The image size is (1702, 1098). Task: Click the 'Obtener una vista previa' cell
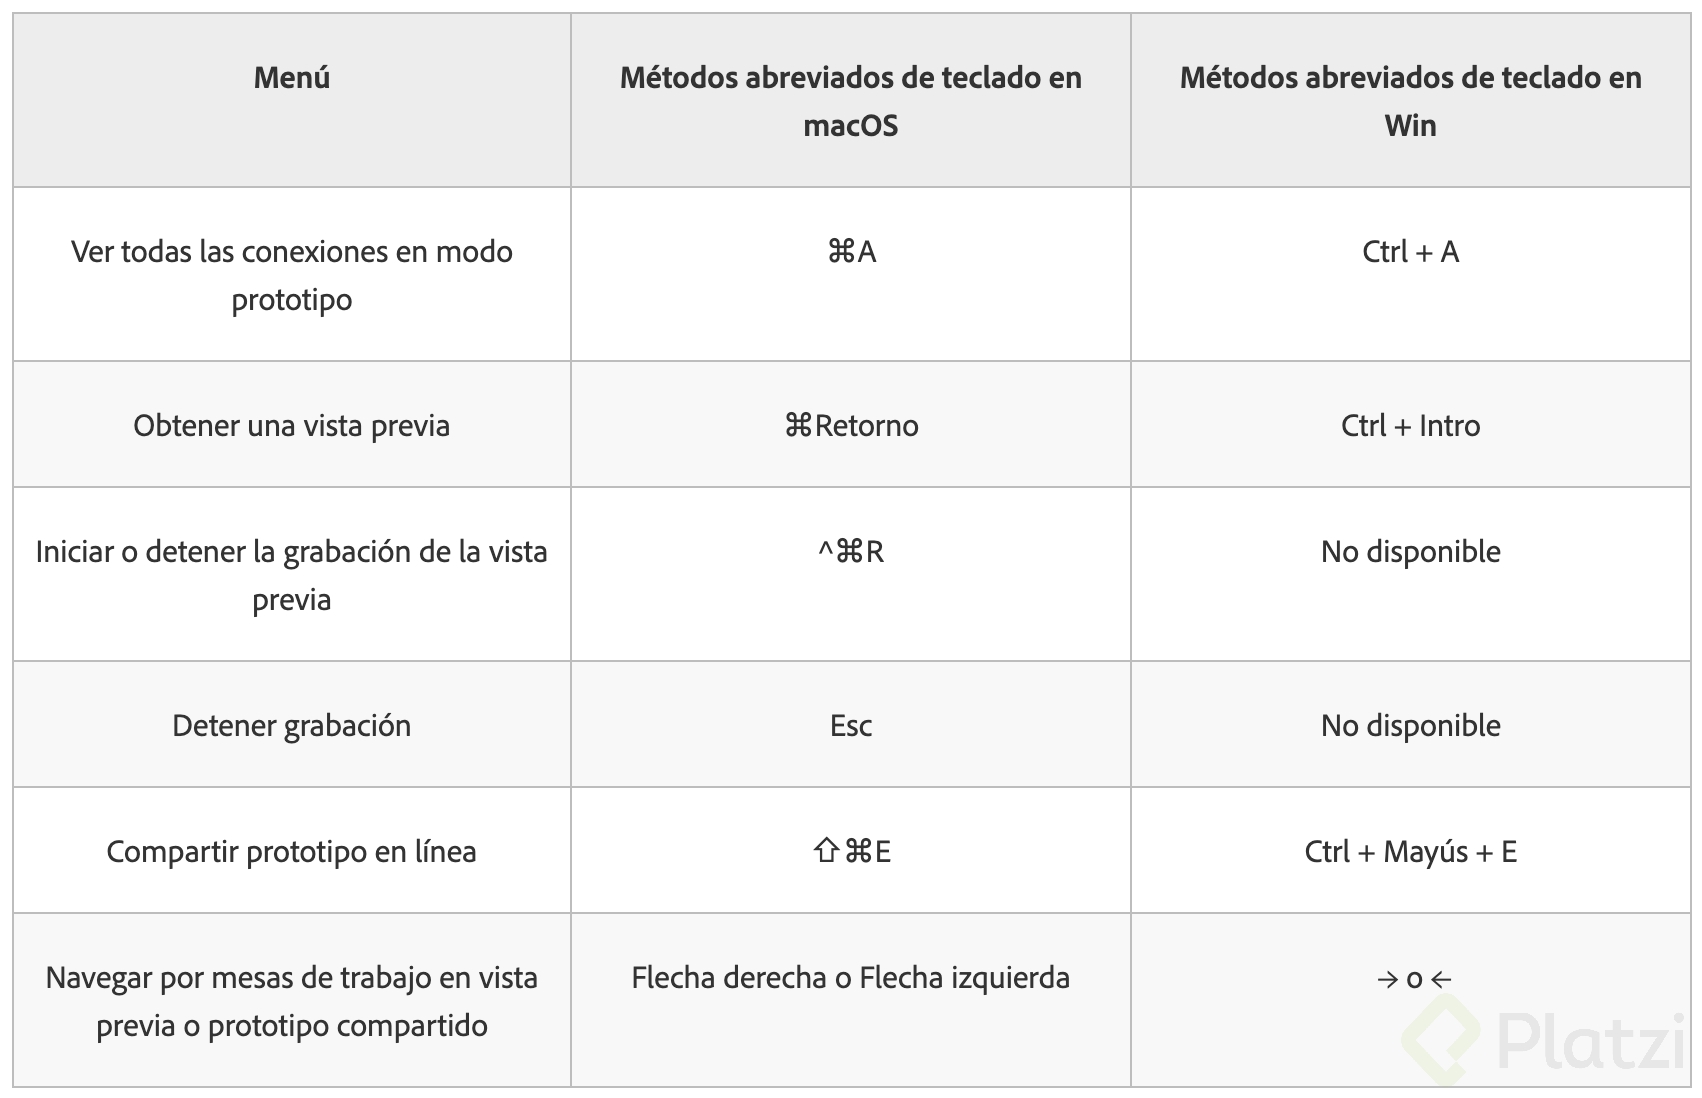(x=292, y=424)
